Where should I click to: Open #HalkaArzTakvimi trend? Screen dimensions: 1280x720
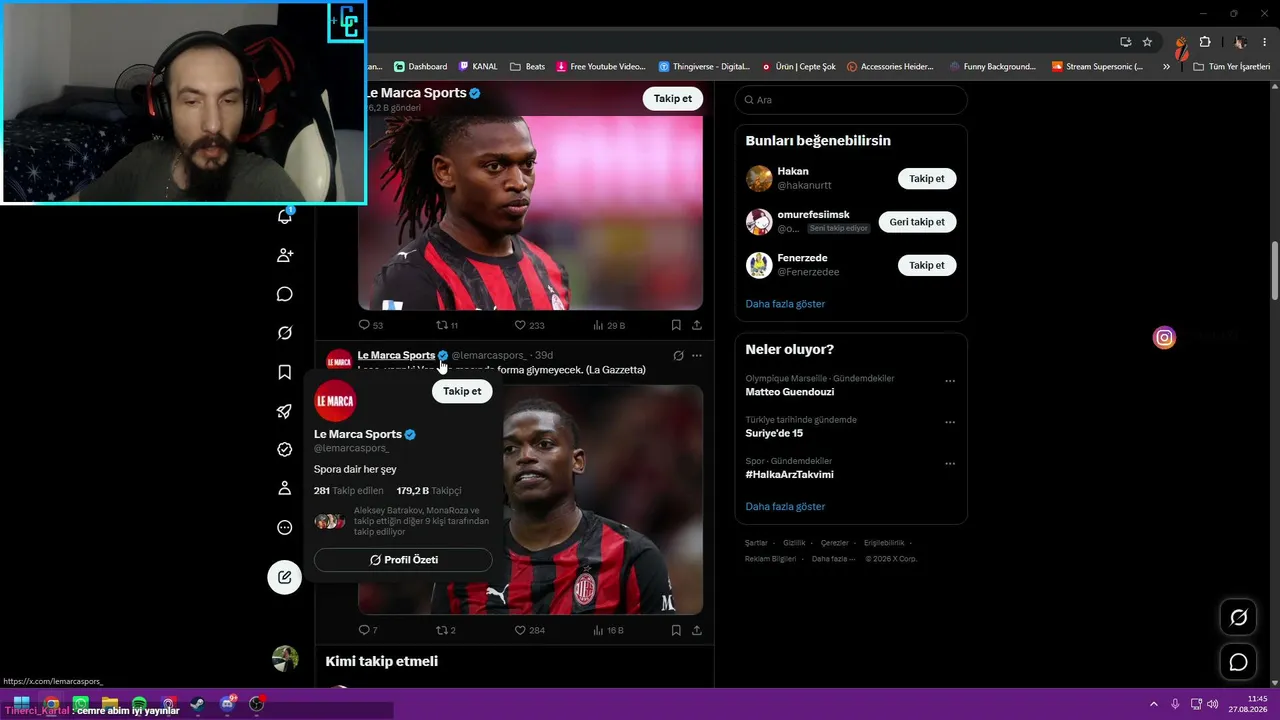[x=789, y=474]
